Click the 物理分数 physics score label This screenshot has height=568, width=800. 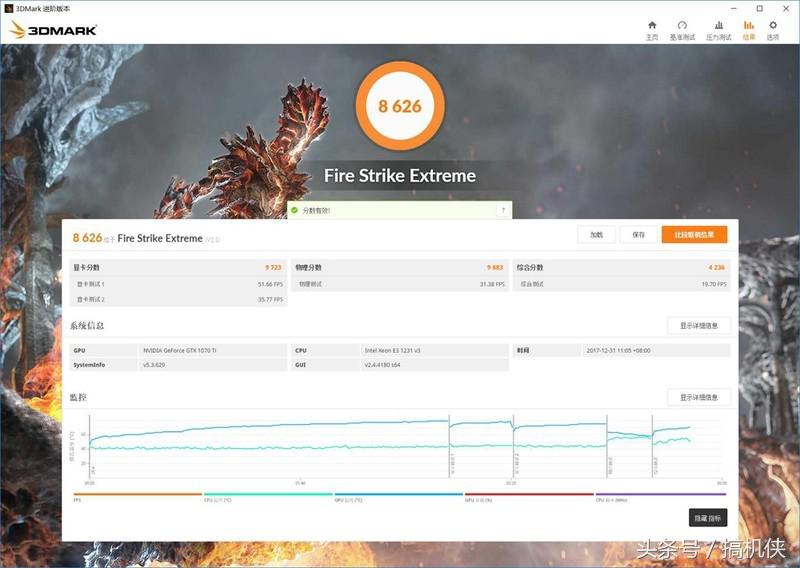308,267
